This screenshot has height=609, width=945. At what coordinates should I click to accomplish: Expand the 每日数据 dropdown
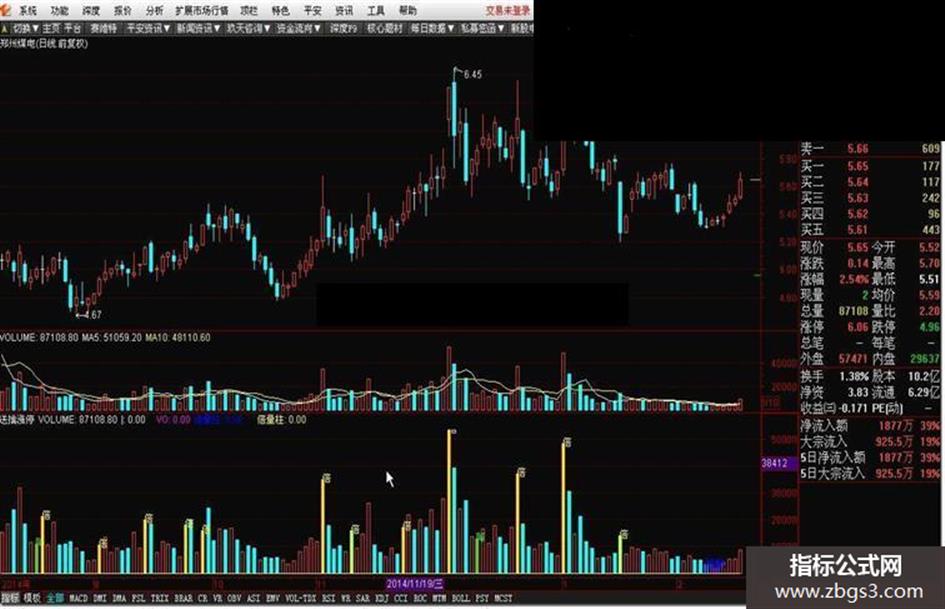(432, 28)
